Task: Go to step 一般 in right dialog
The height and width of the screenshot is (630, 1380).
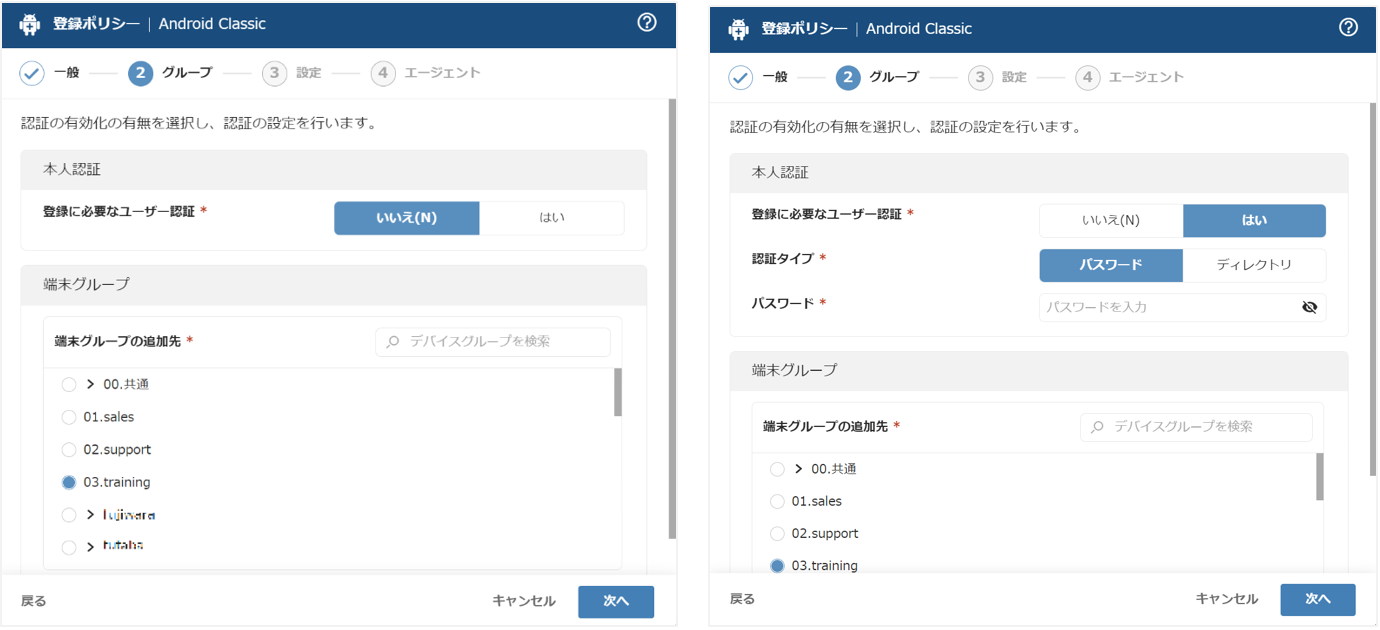Action: 757,77
